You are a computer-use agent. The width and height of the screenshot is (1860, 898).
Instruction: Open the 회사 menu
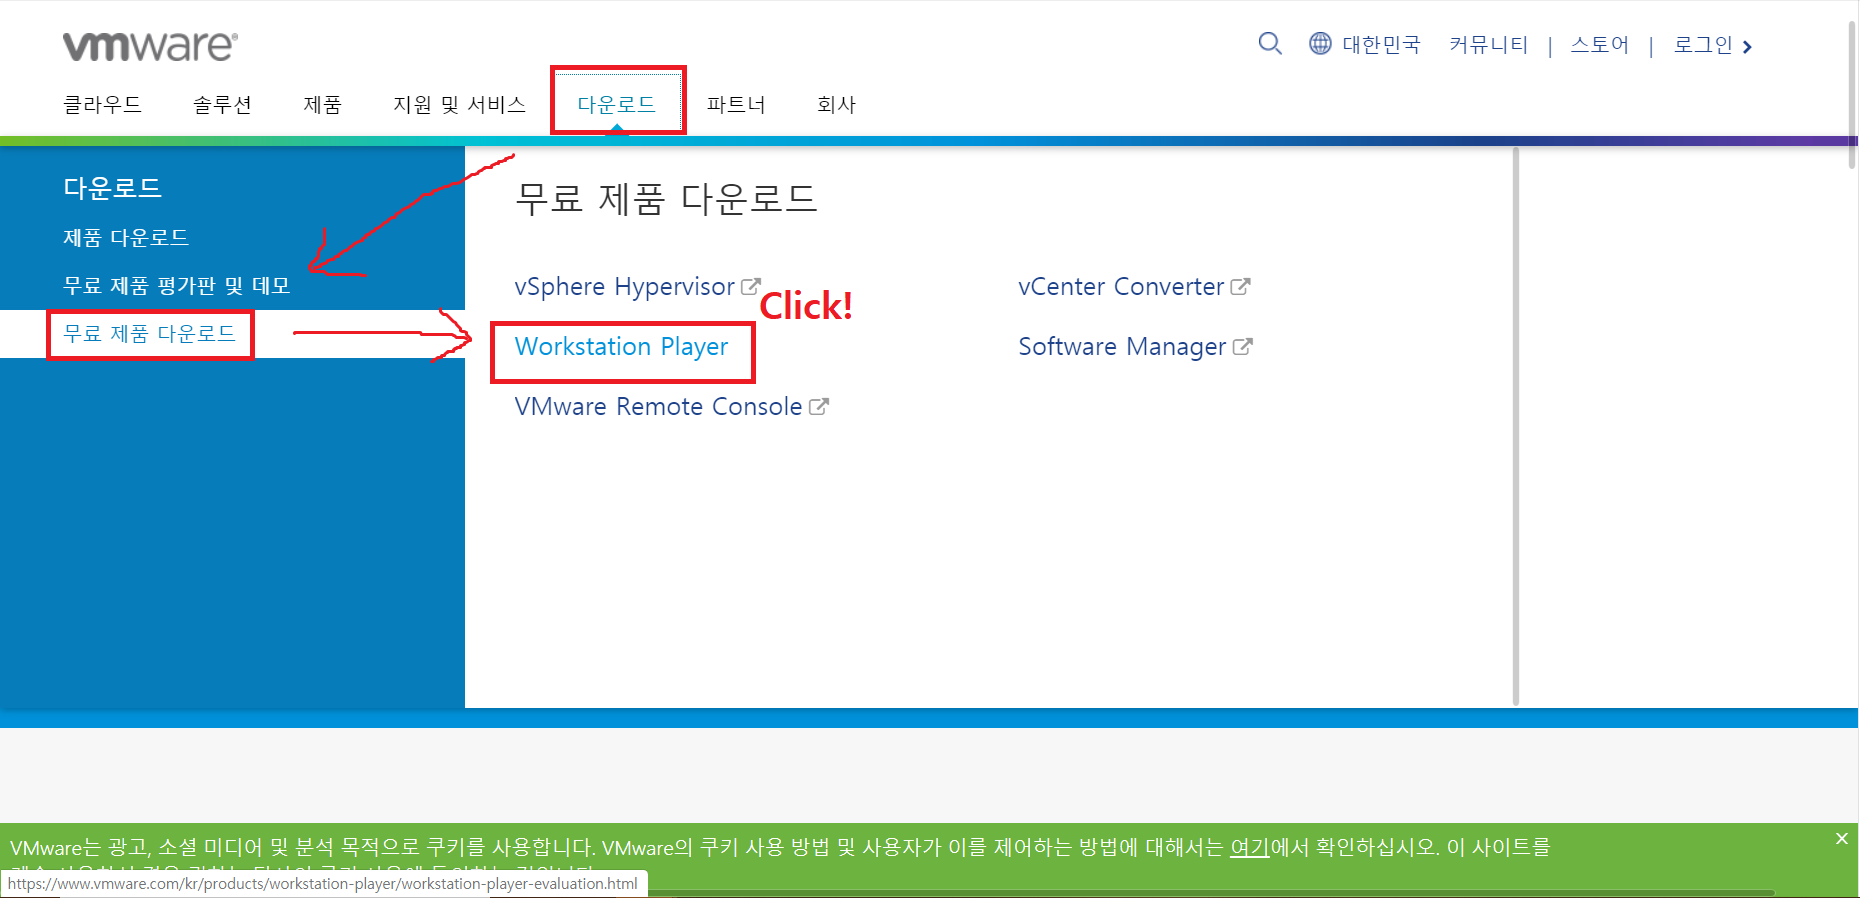pyautogui.click(x=836, y=105)
